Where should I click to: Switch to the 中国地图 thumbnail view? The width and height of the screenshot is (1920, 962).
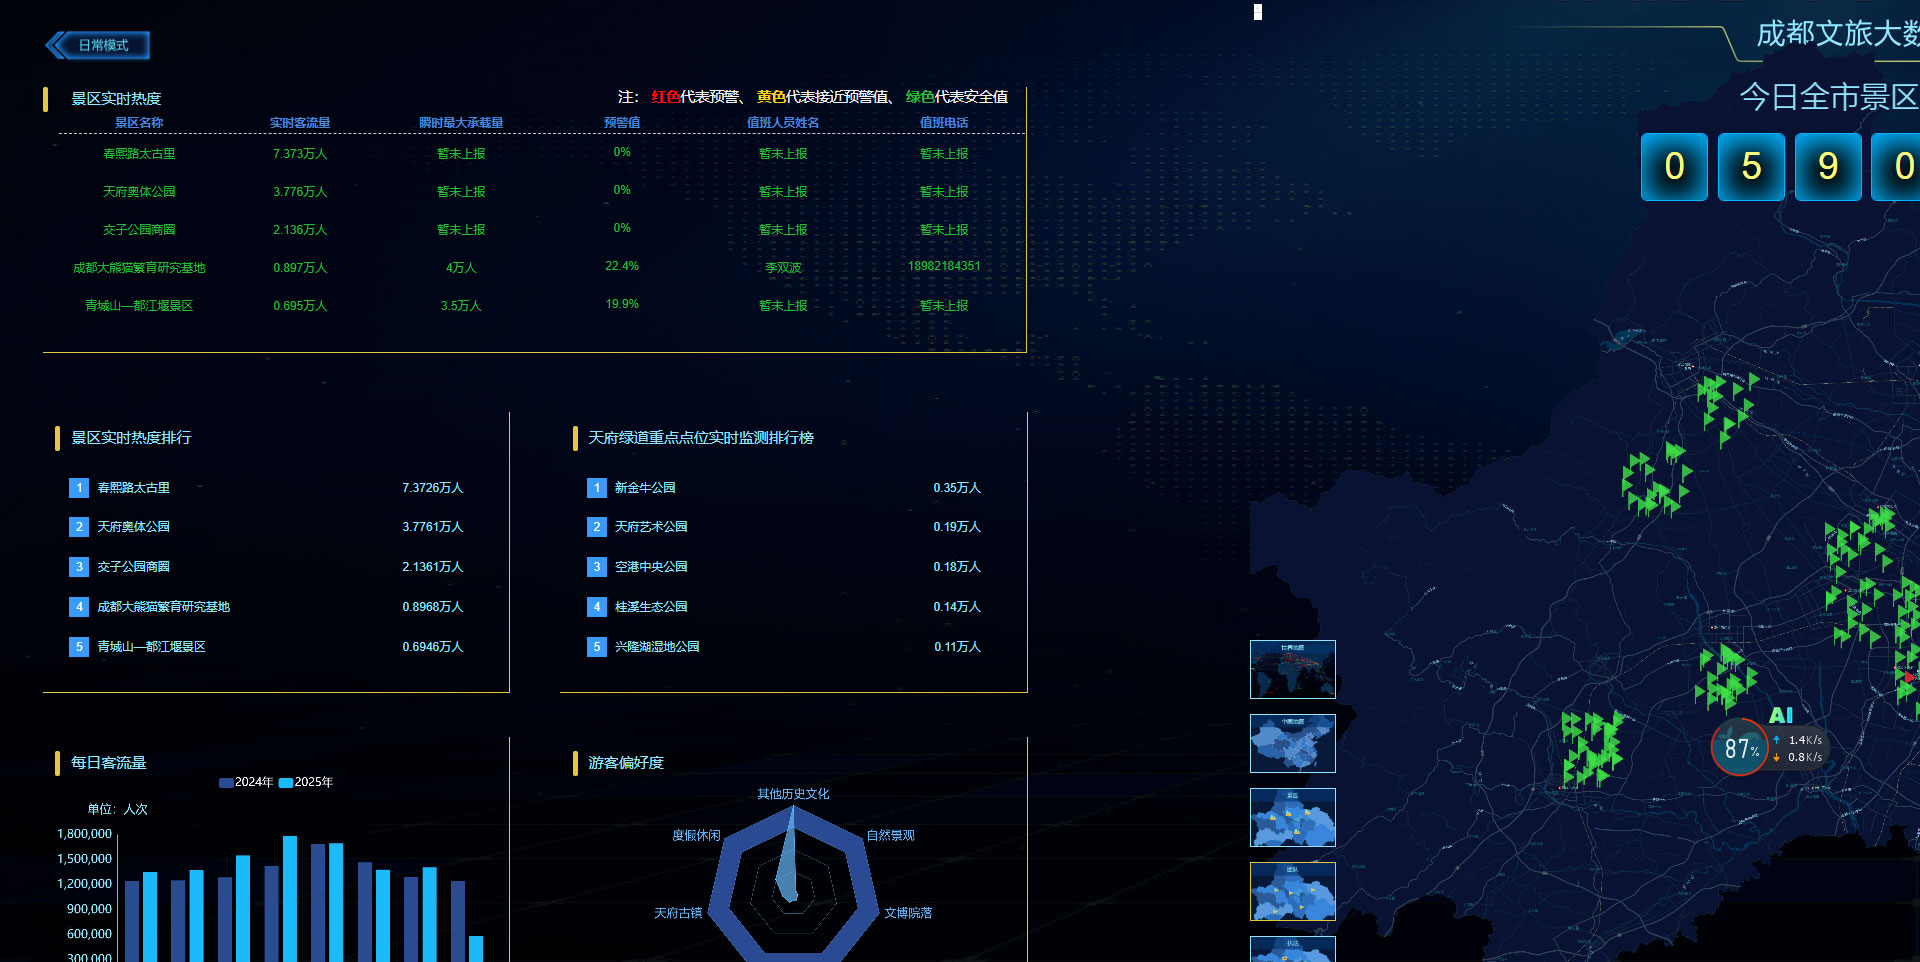pyautogui.click(x=1292, y=743)
